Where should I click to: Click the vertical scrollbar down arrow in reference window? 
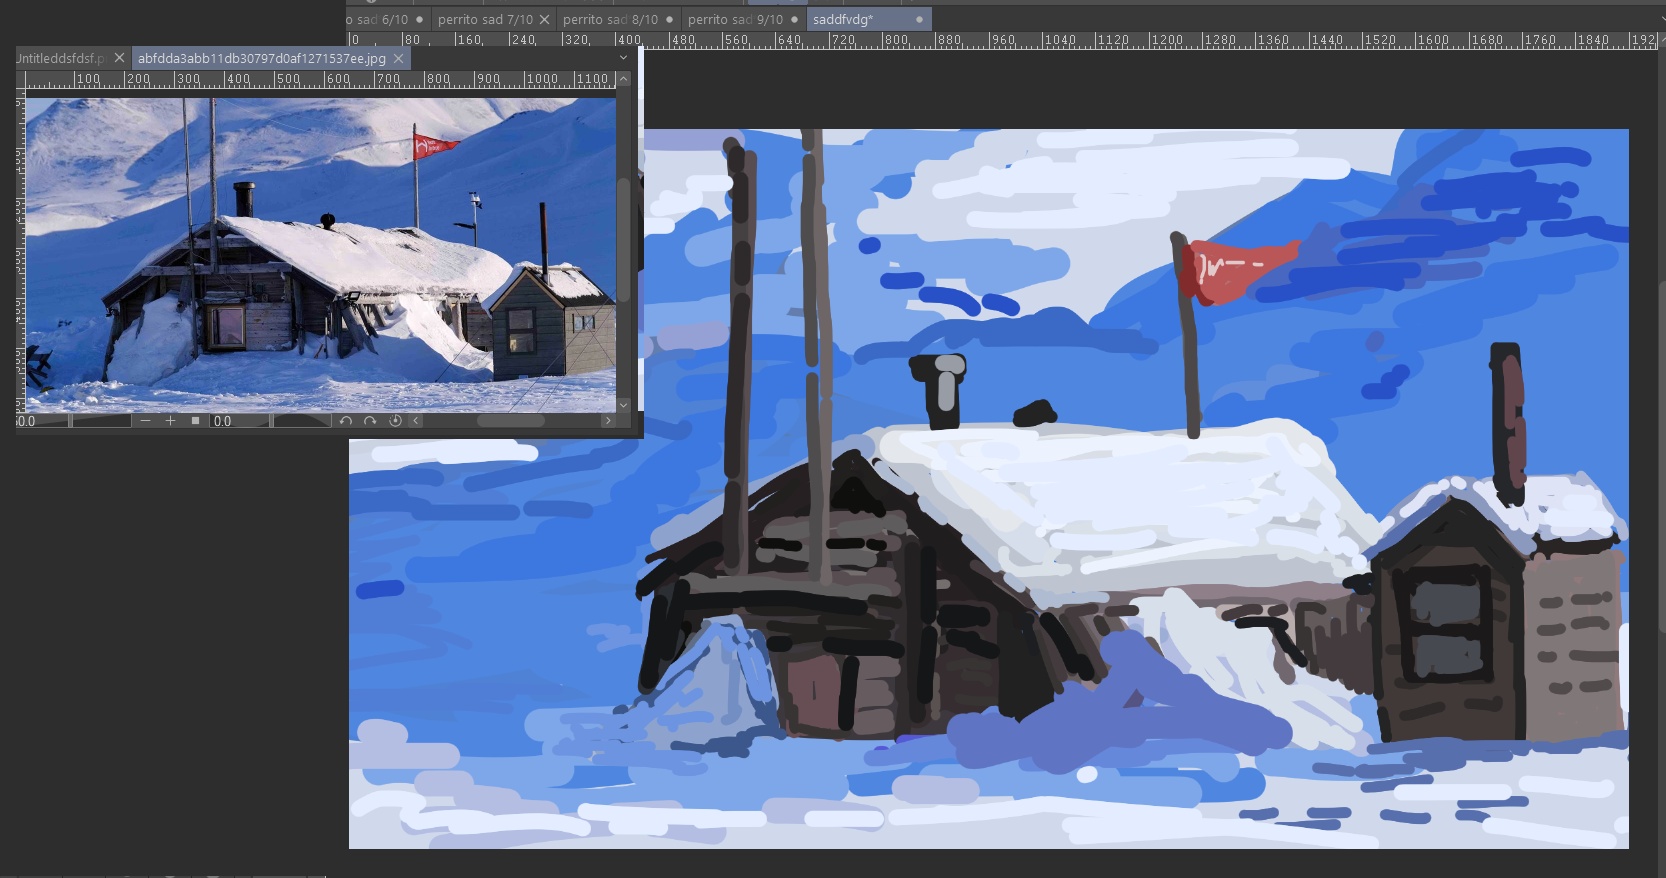[x=624, y=405]
